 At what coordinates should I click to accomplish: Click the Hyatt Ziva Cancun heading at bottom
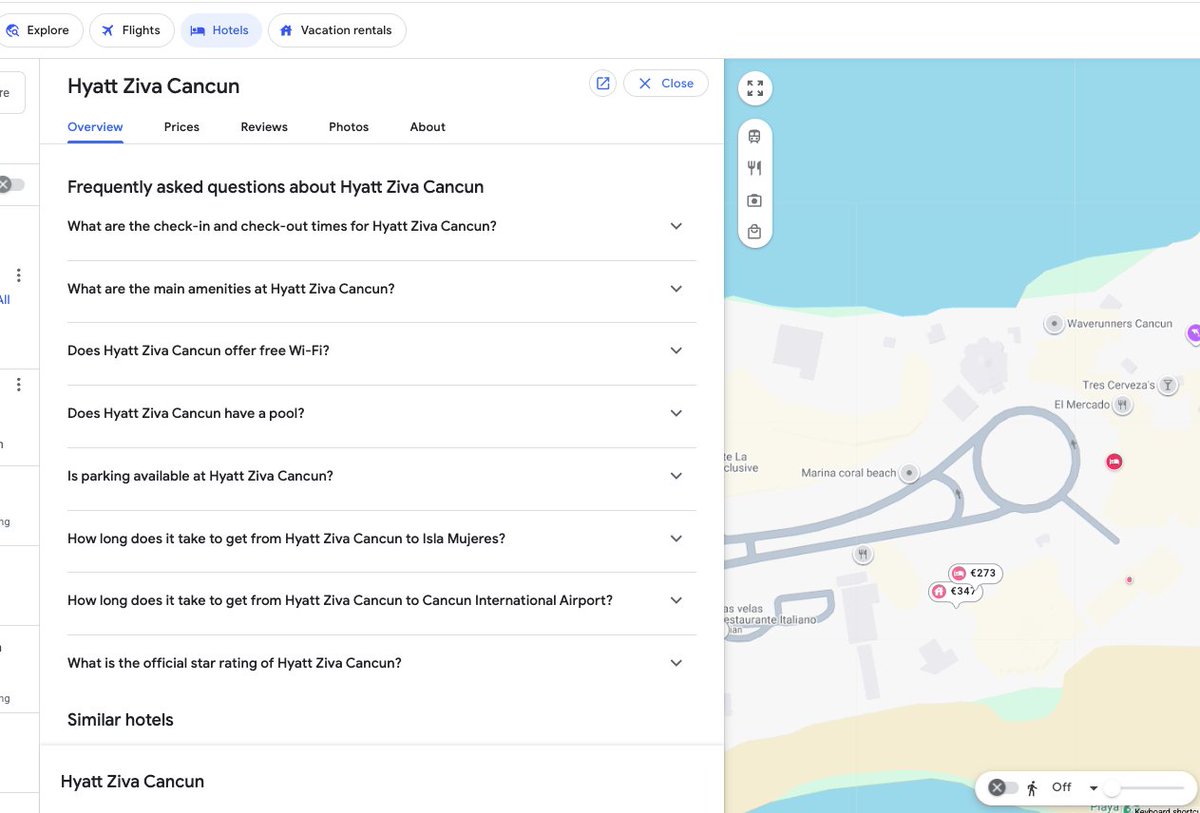[132, 781]
